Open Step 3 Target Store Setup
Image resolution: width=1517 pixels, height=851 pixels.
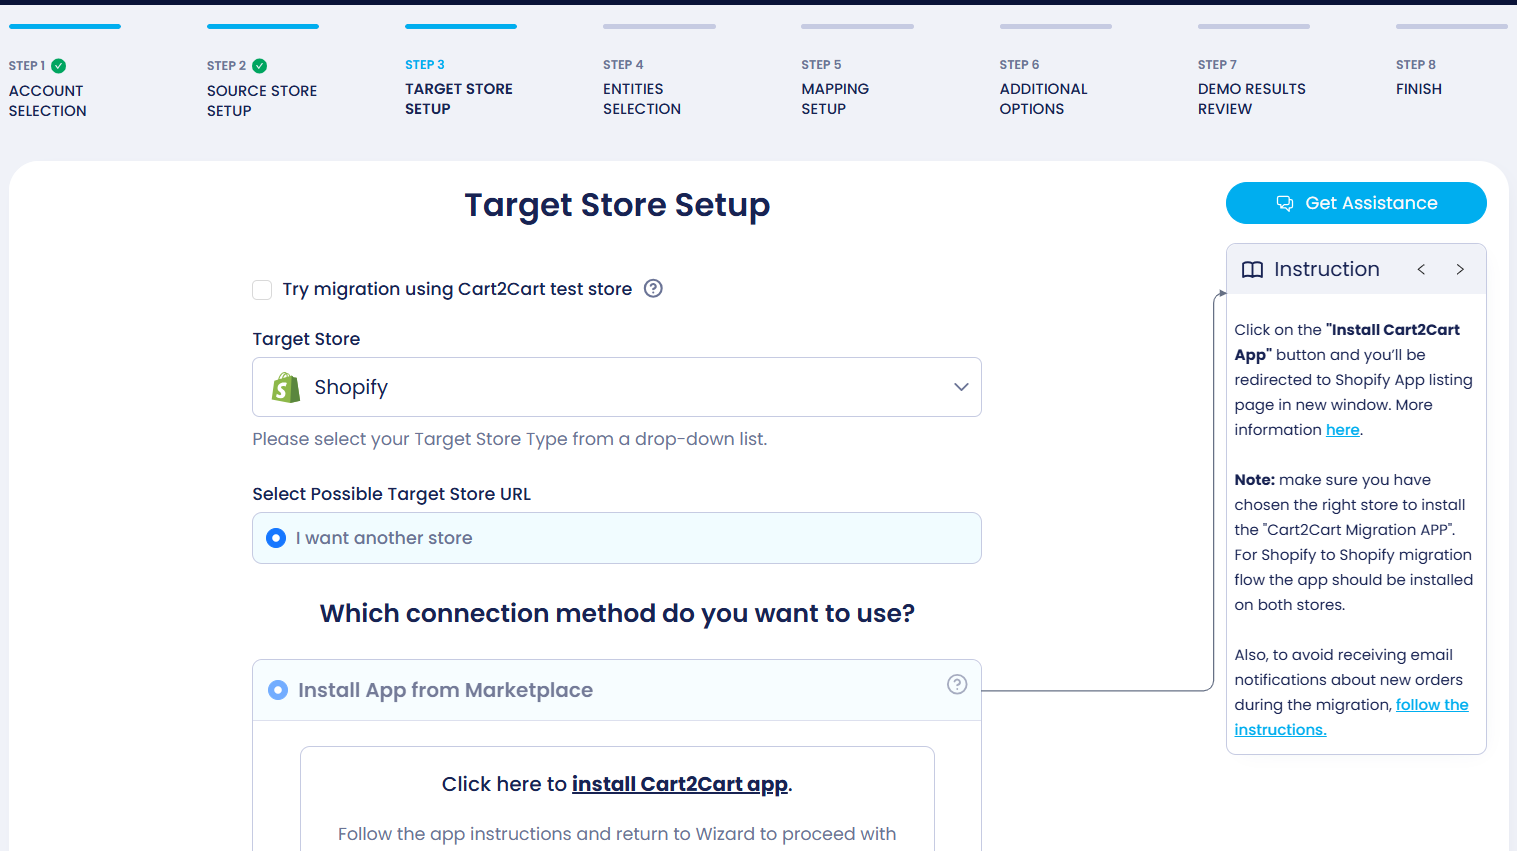click(459, 87)
